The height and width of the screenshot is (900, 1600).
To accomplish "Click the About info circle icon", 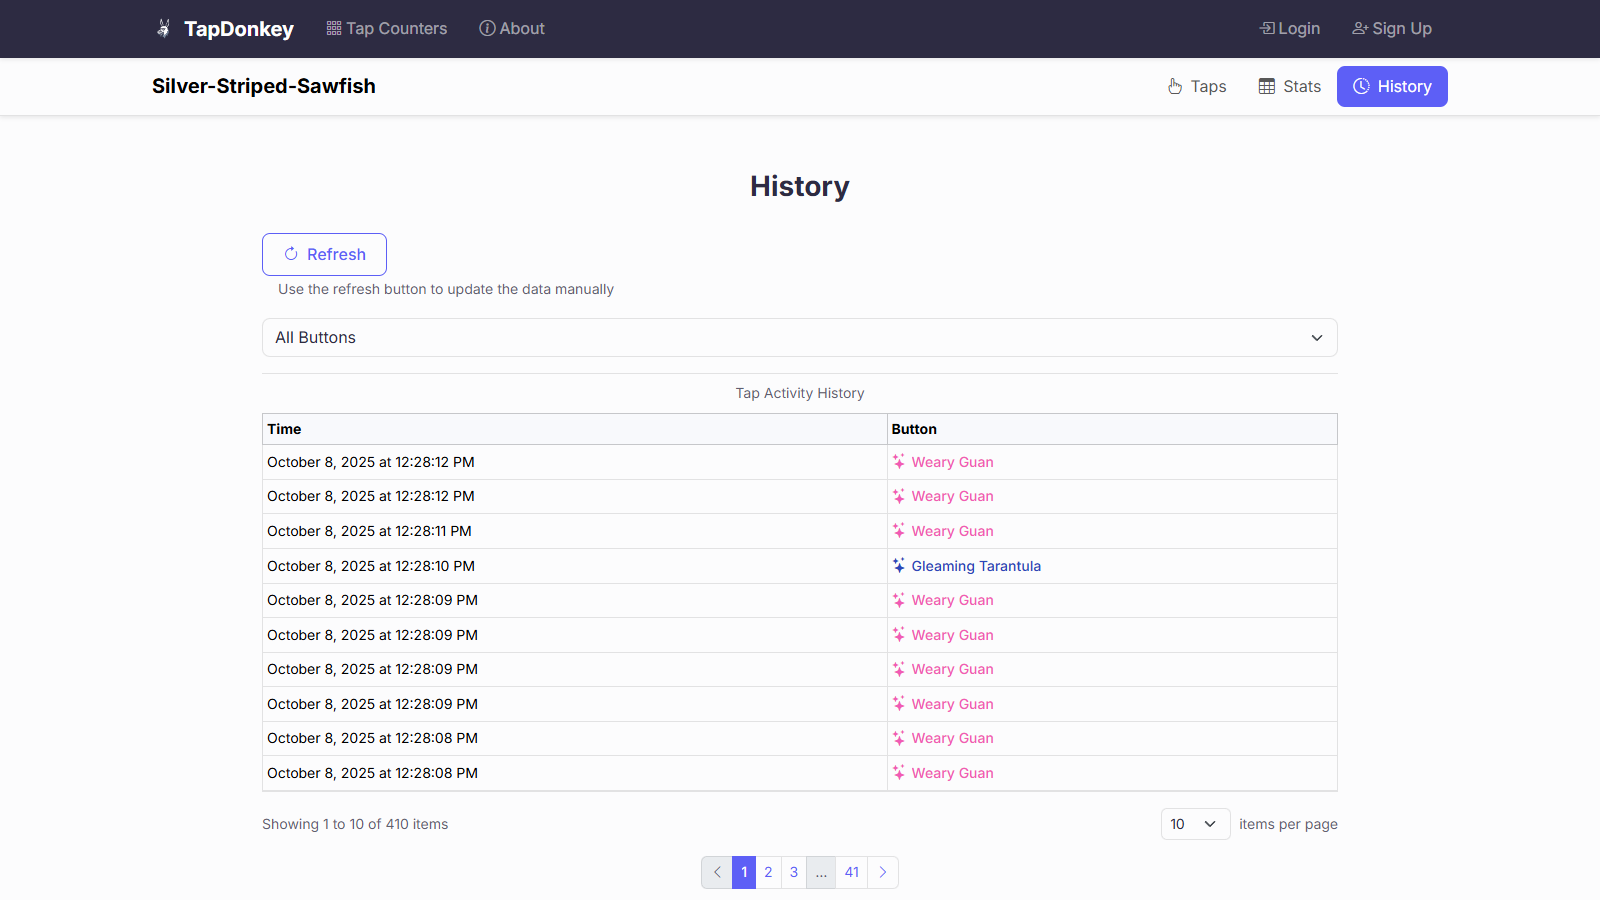I will 487,28.
